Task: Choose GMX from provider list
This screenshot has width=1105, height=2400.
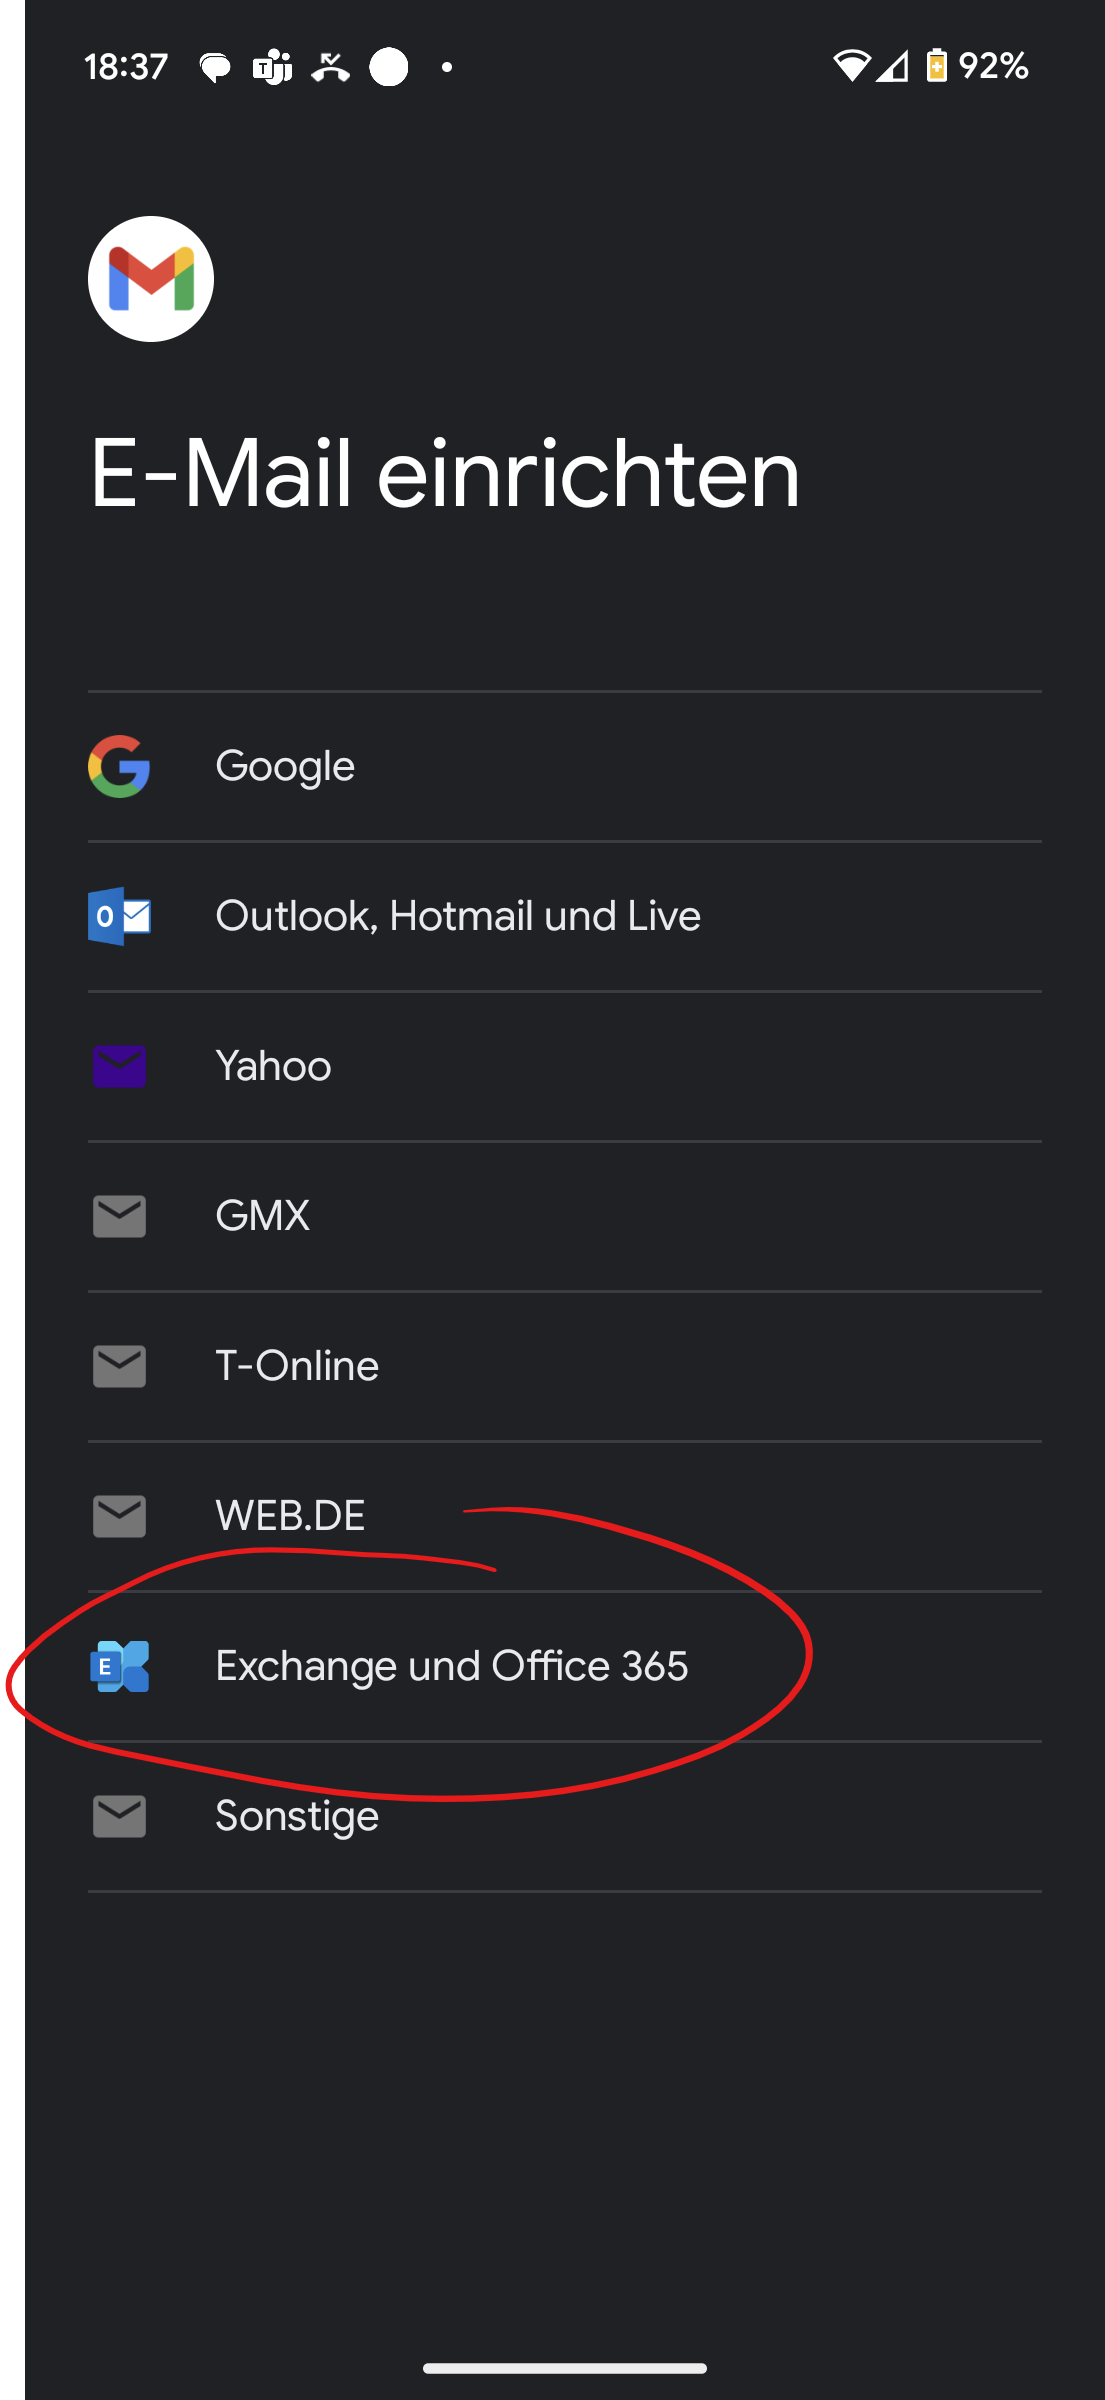Action: coord(262,1216)
